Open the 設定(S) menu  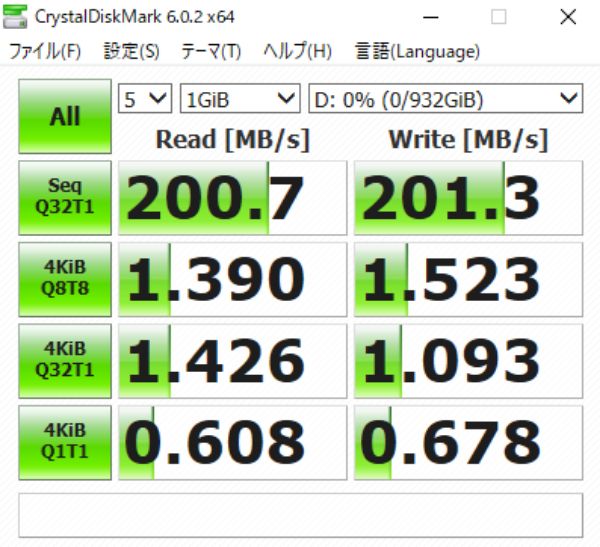point(131,51)
